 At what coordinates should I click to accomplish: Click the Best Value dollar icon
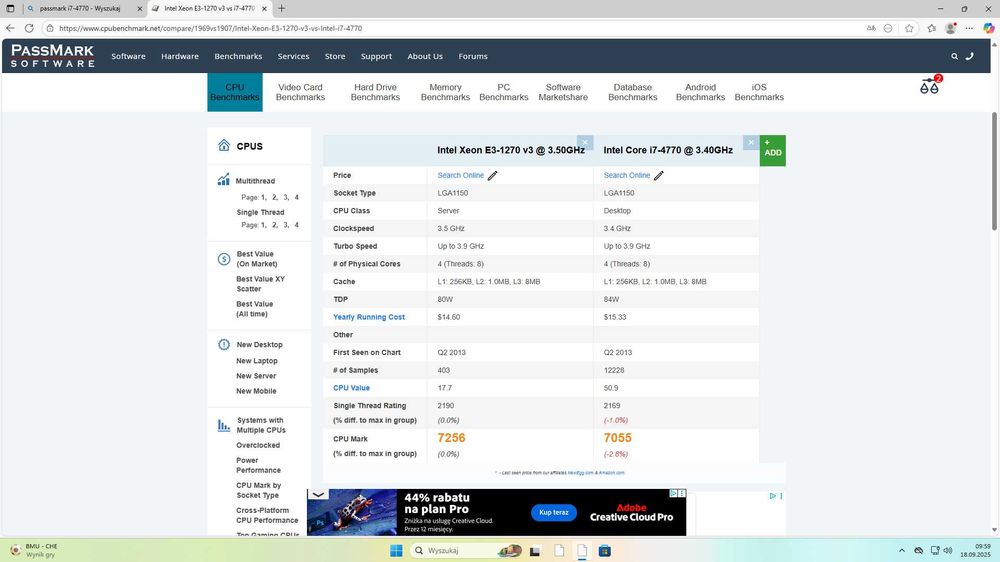(224, 259)
